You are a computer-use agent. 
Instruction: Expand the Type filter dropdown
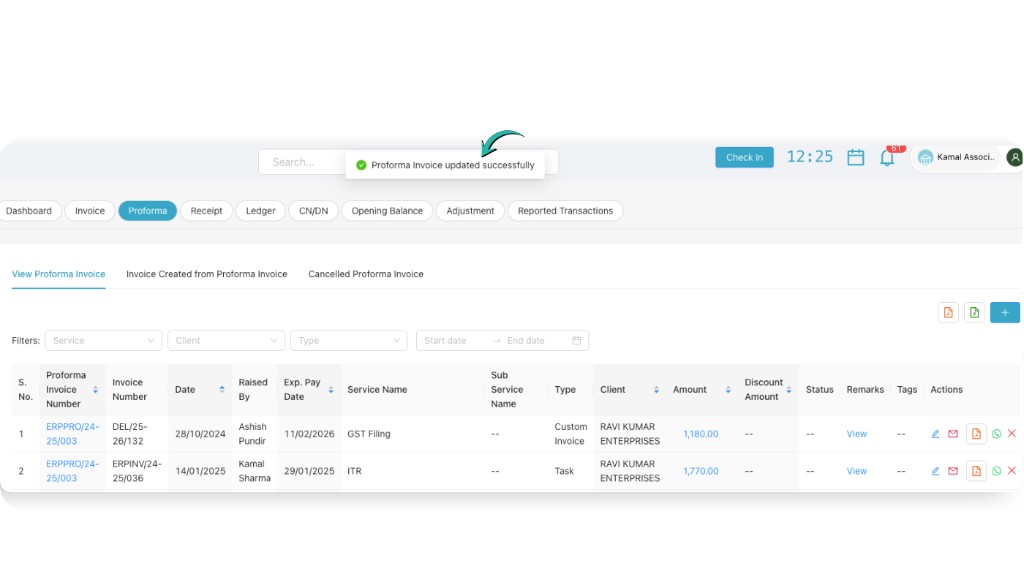348,341
